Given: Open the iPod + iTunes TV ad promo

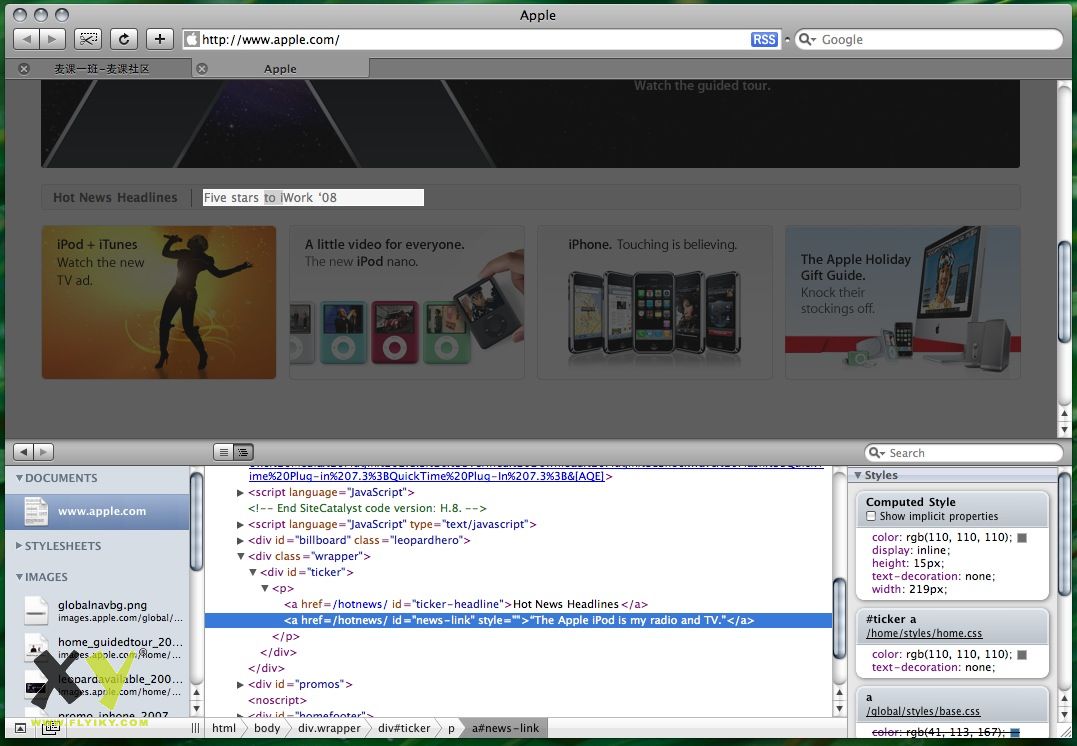Looking at the screenshot, I should click(x=159, y=302).
